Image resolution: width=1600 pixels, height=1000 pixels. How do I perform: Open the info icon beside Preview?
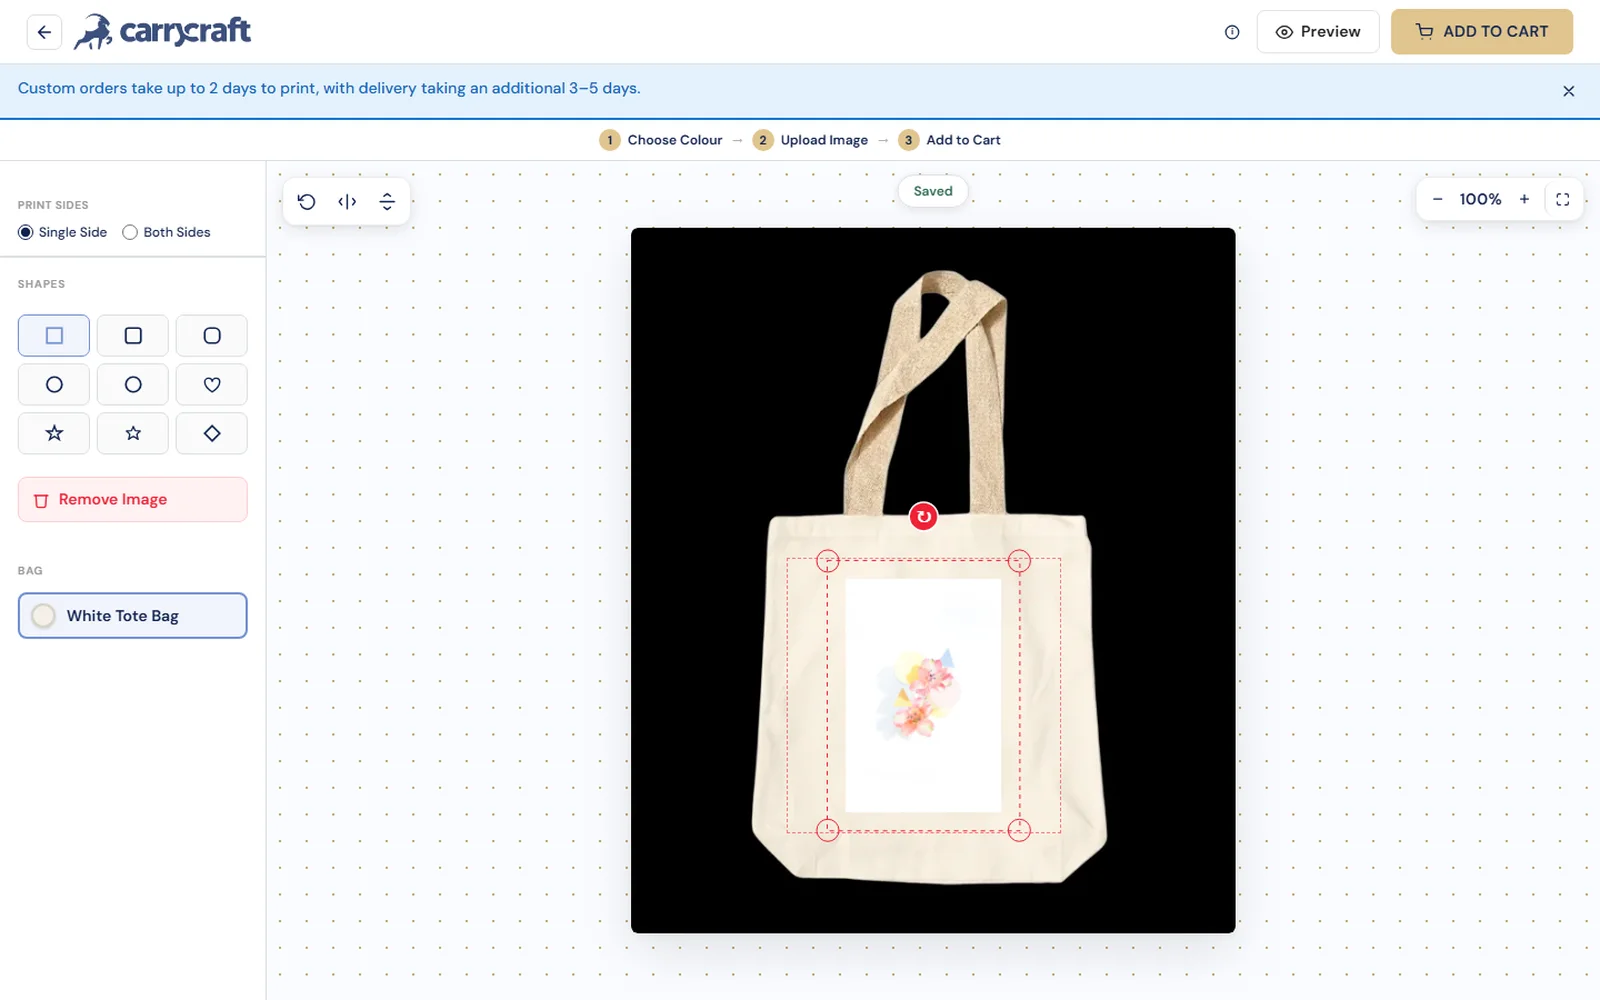pos(1232,32)
